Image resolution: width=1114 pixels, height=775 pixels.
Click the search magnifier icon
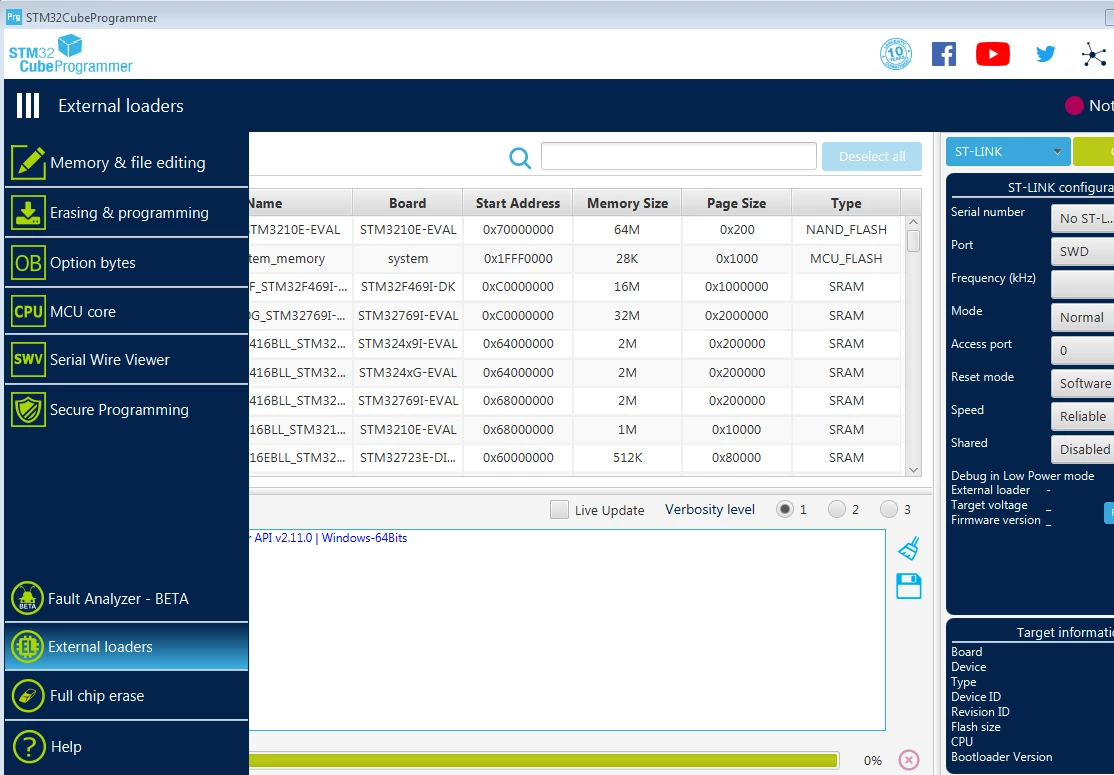point(520,158)
